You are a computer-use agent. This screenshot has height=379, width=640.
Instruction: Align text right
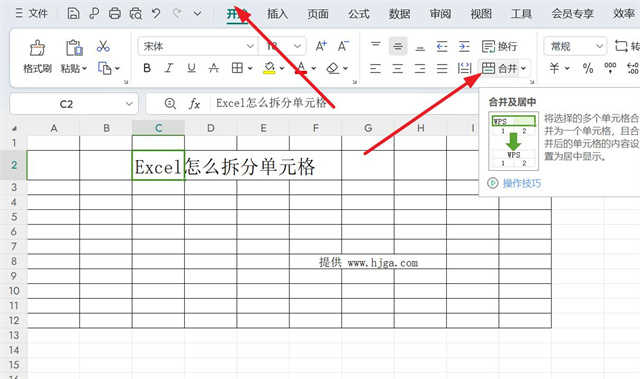pos(420,68)
